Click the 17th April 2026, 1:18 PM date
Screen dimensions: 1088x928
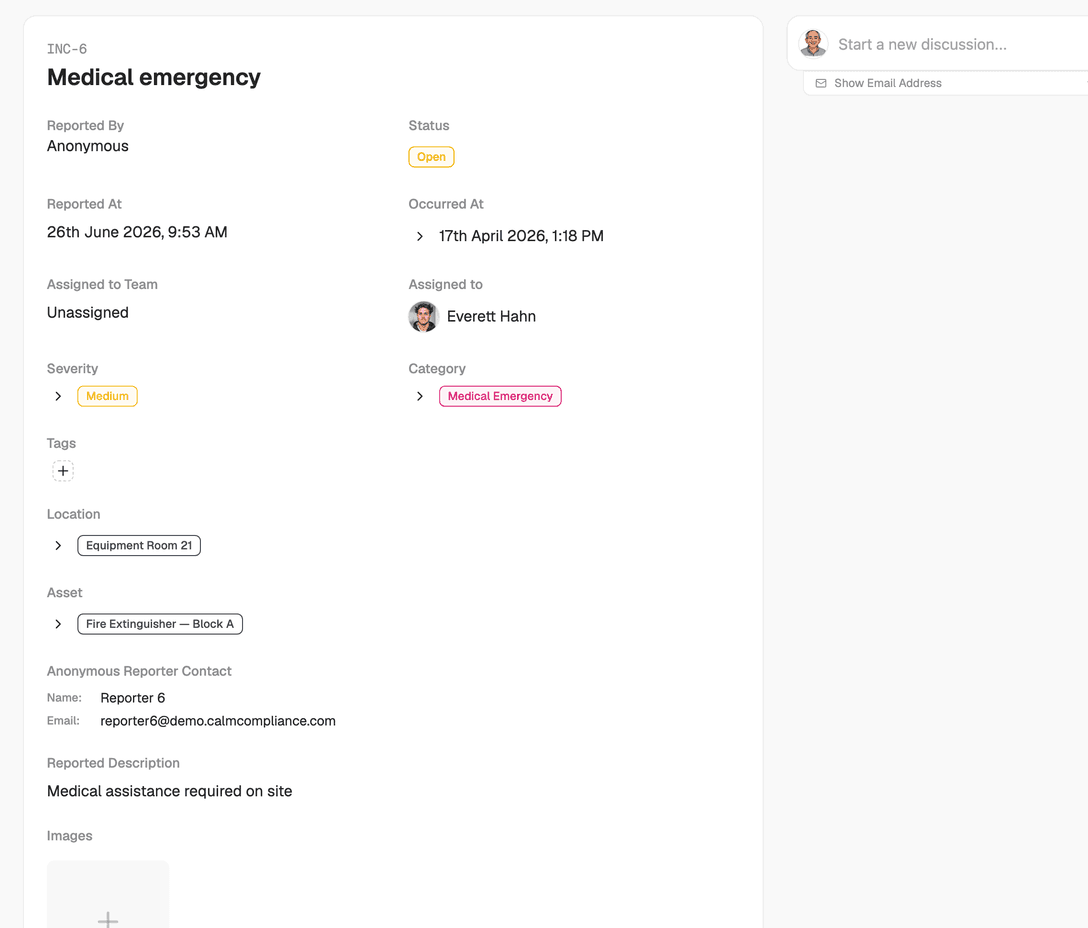521,236
